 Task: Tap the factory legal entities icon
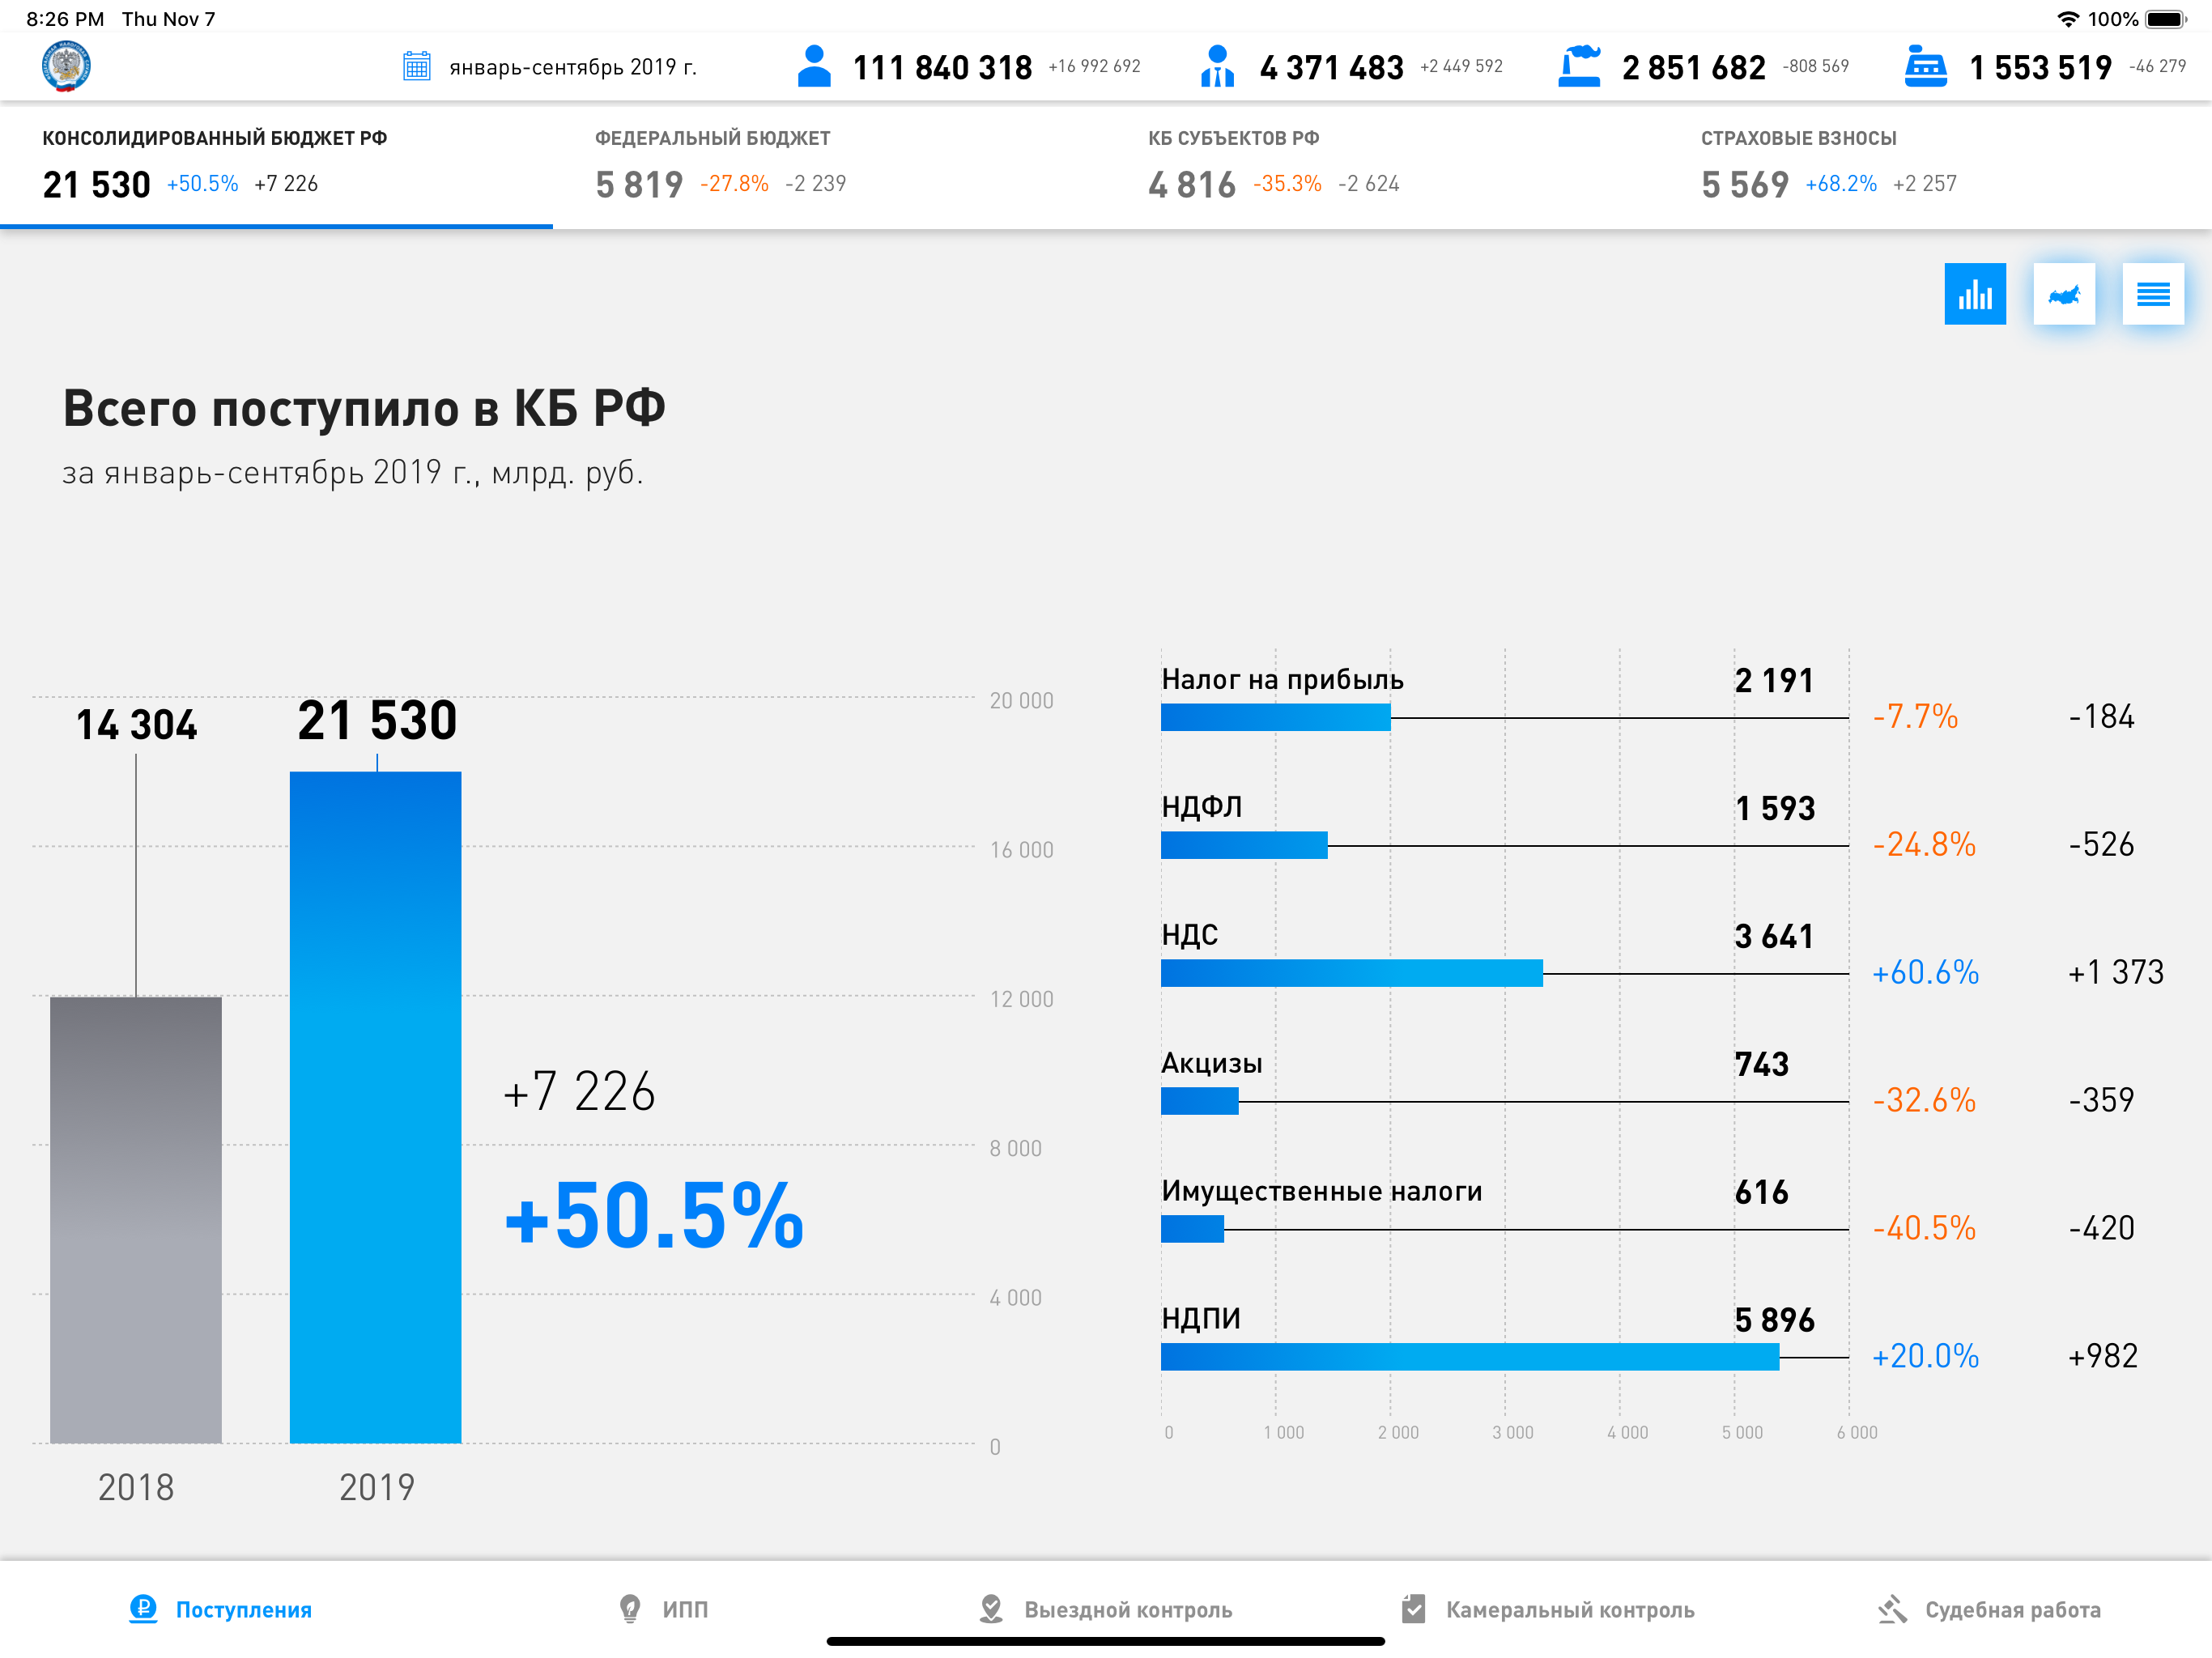point(1580,66)
